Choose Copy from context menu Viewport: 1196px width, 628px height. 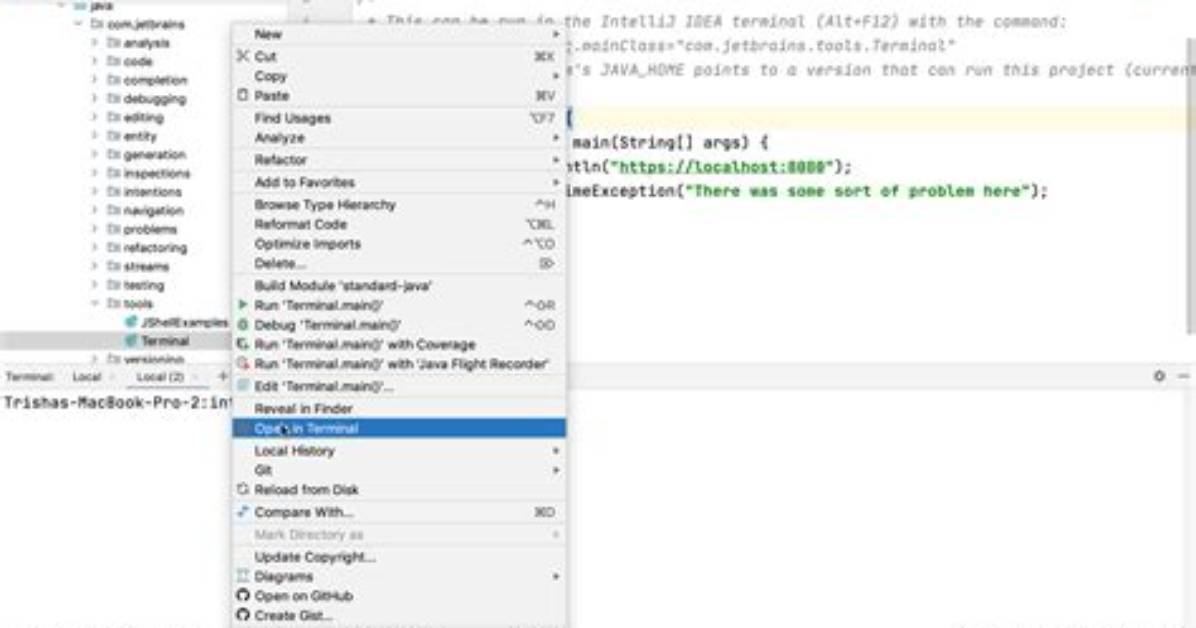pyautogui.click(x=399, y=76)
